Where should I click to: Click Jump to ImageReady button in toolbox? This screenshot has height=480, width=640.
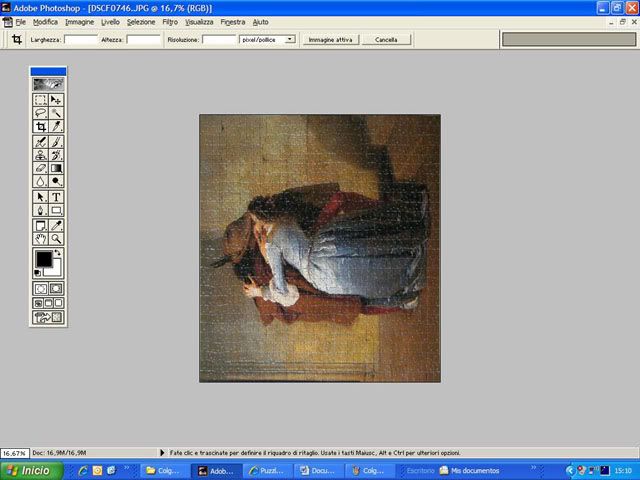(x=48, y=318)
